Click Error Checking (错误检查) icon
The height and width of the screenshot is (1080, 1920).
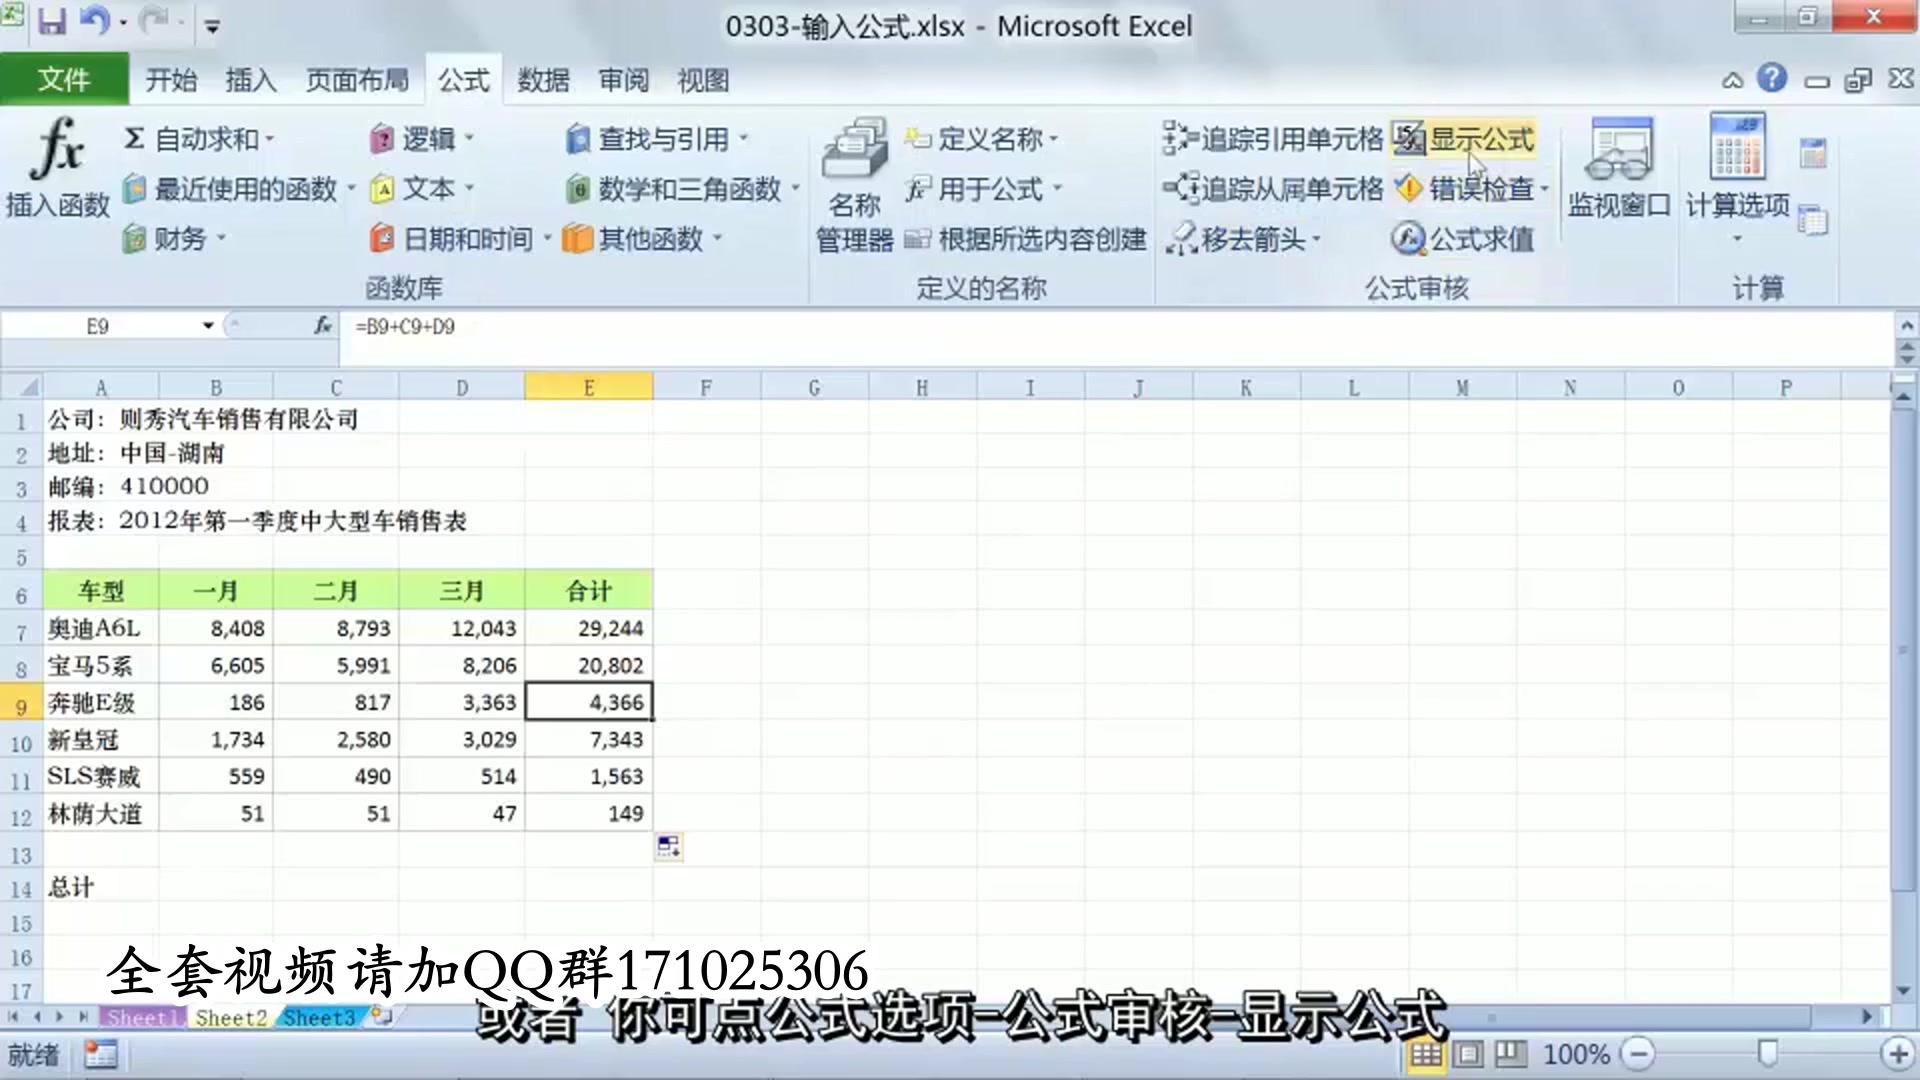1408,189
